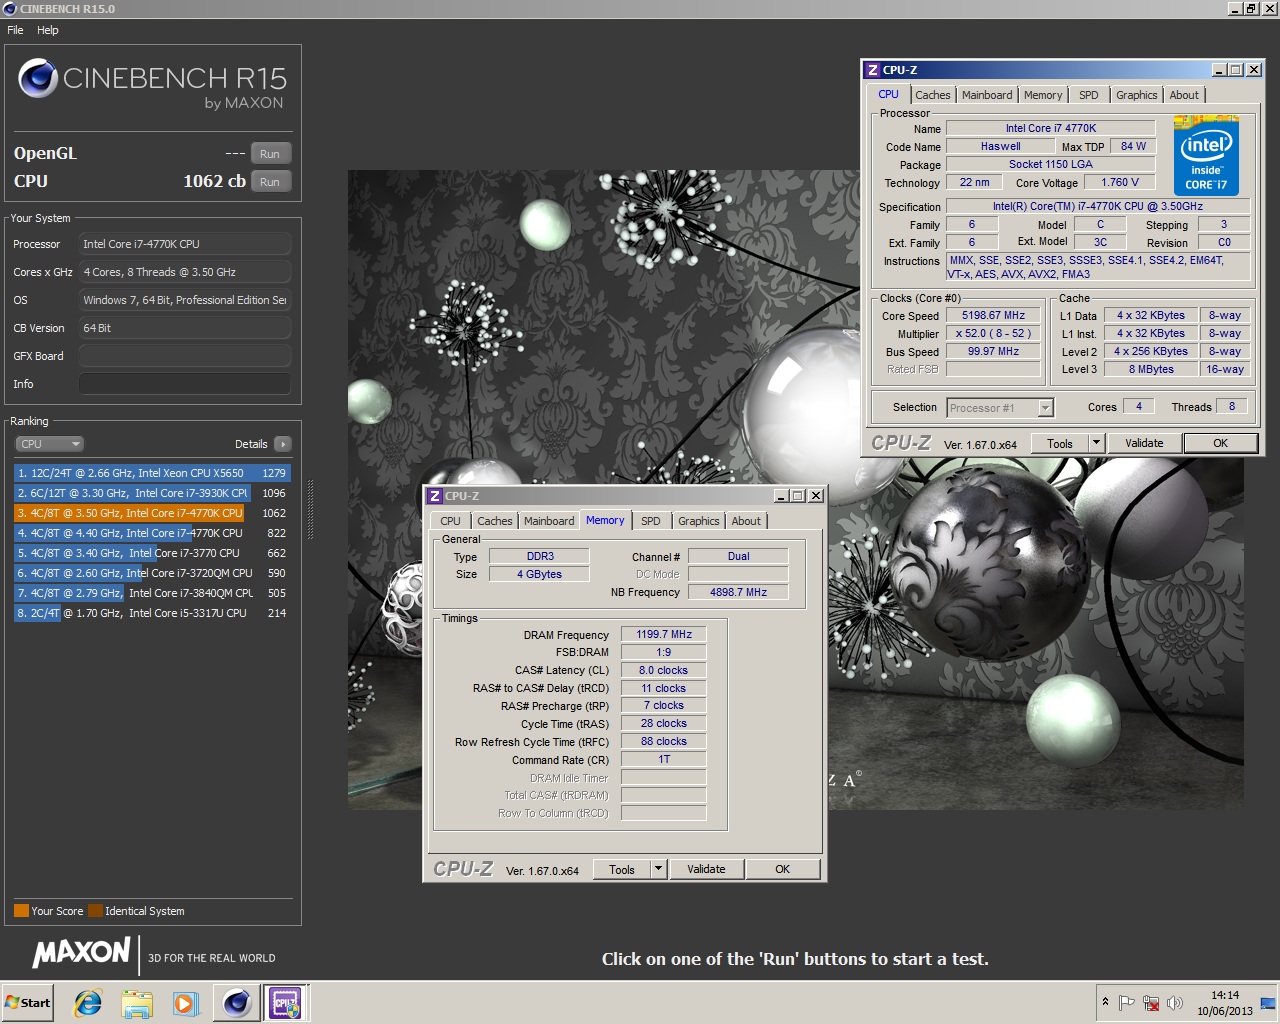The image size is (1280, 1024).
Task: Switch to CPU-Z taskbar icon
Action: pos(286,1002)
